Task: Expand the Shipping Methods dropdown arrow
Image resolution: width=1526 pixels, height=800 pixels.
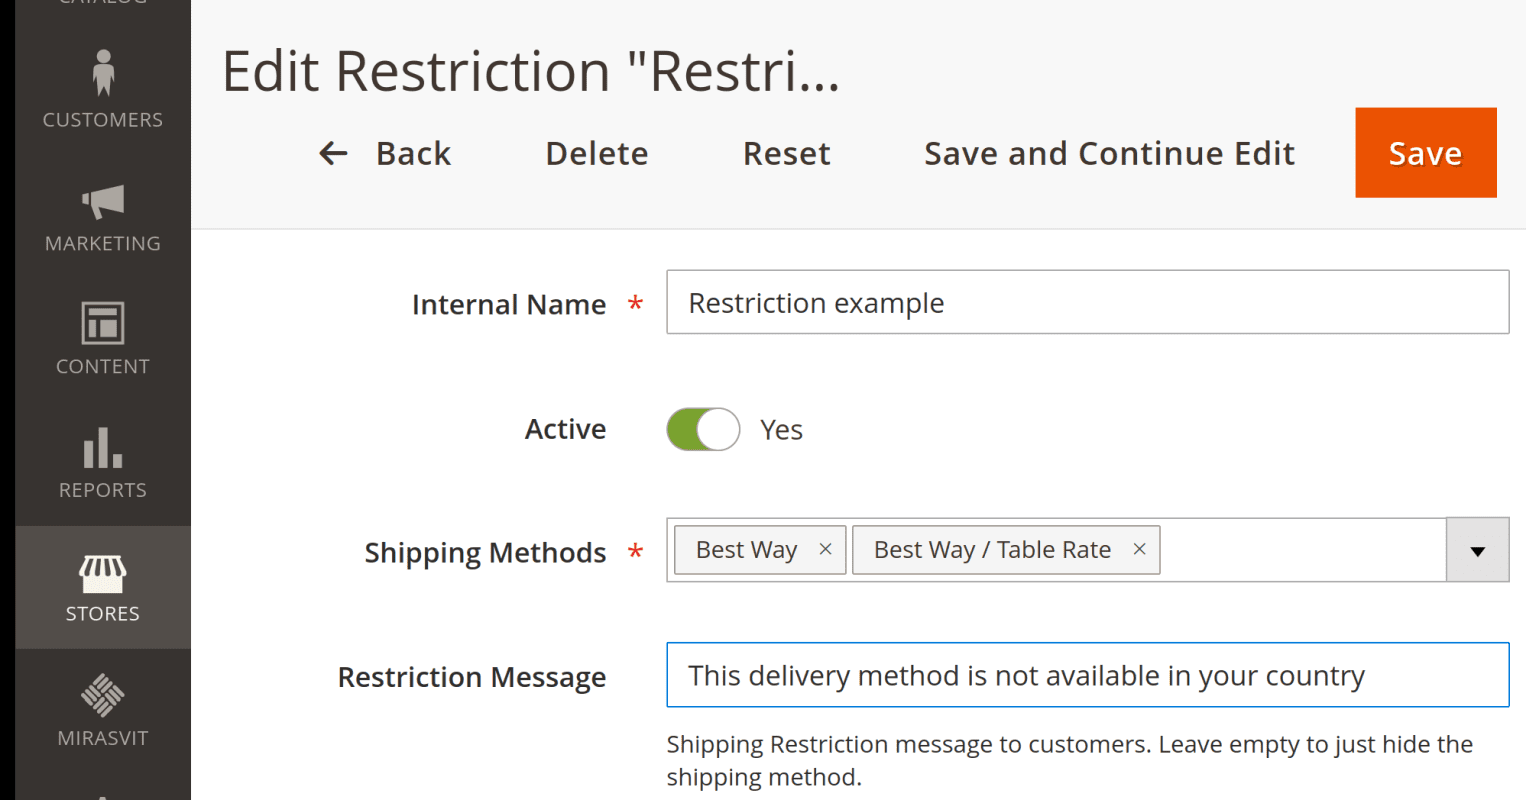Action: (1477, 550)
